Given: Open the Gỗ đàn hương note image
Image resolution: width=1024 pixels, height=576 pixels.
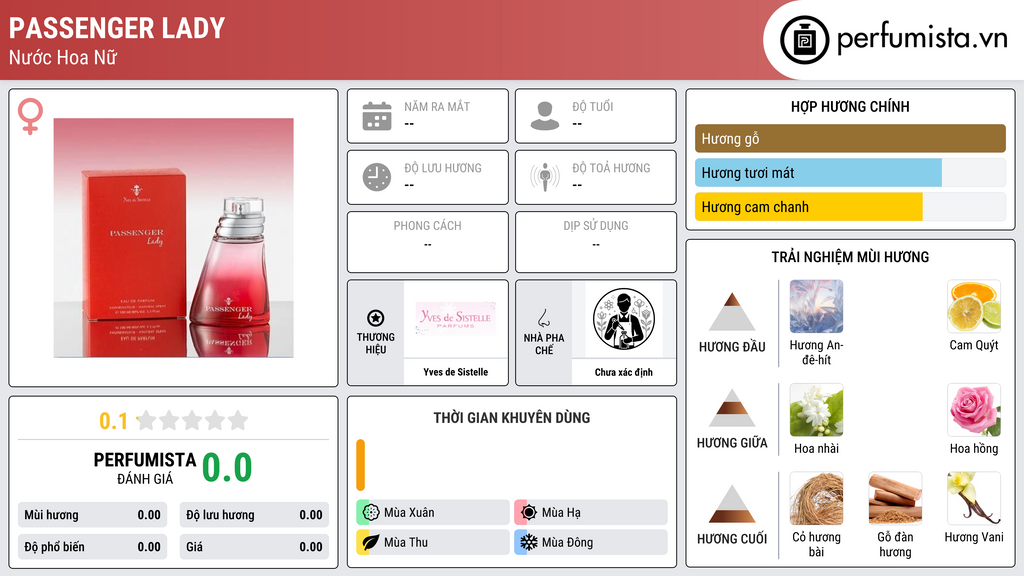Looking at the screenshot, I should [895, 498].
